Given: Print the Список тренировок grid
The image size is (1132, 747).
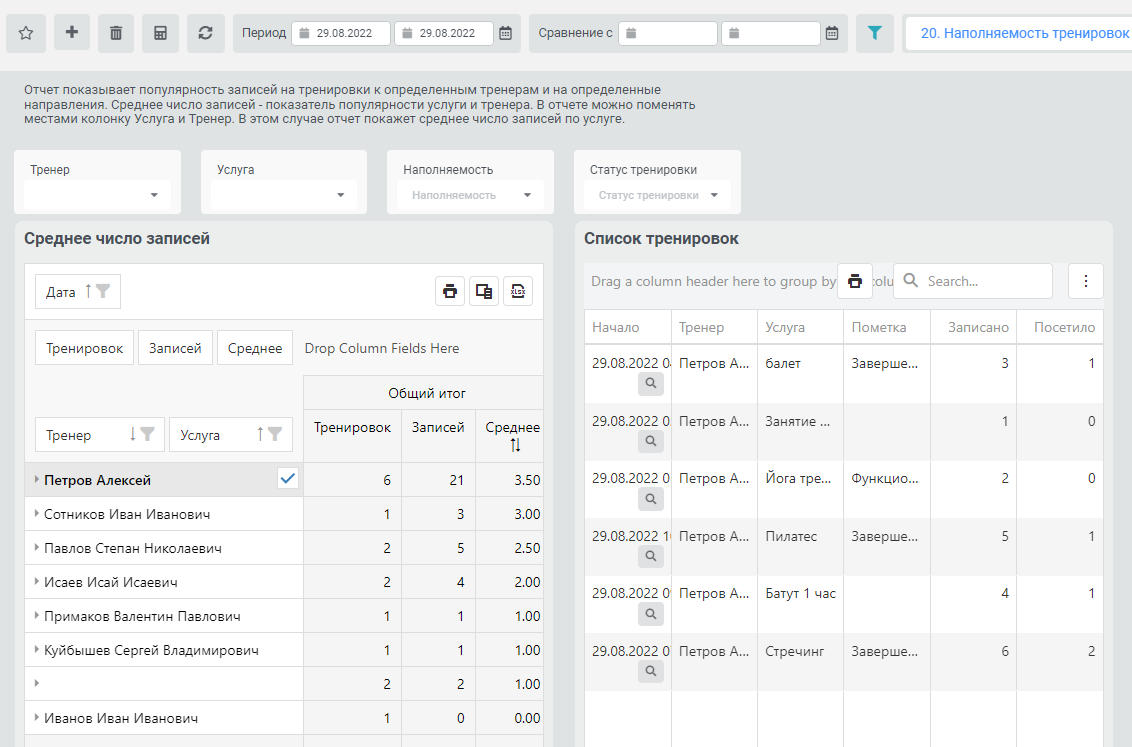Looking at the screenshot, I should pyautogui.click(x=855, y=281).
